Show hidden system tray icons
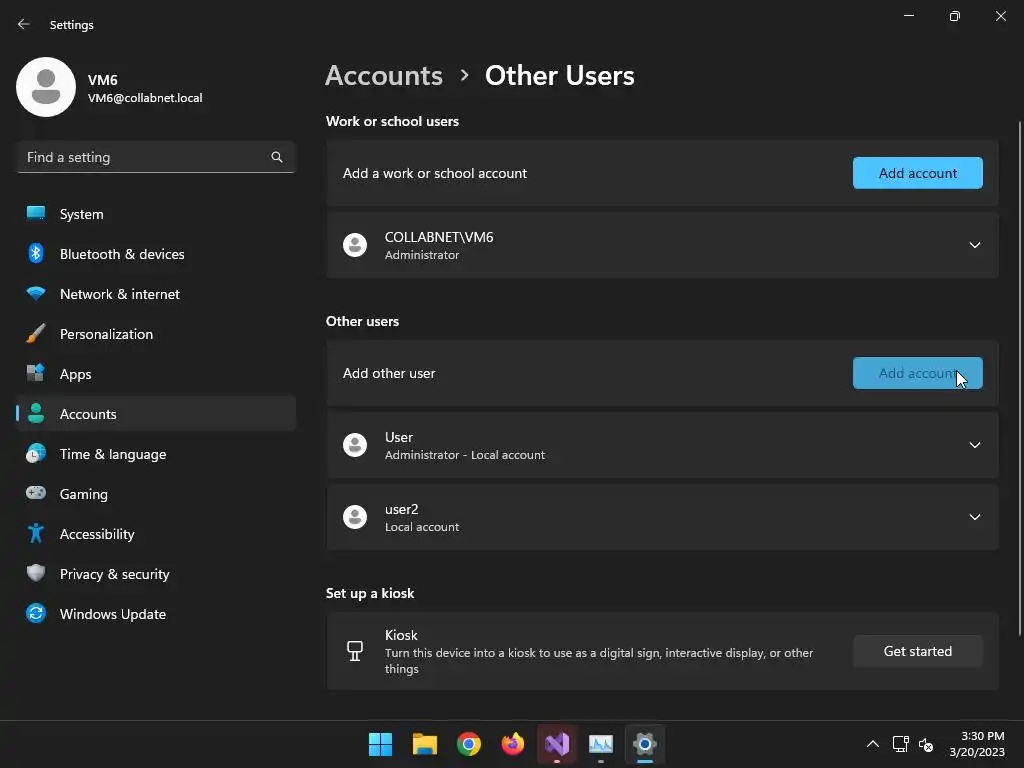1024x768 pixels. 872,744
